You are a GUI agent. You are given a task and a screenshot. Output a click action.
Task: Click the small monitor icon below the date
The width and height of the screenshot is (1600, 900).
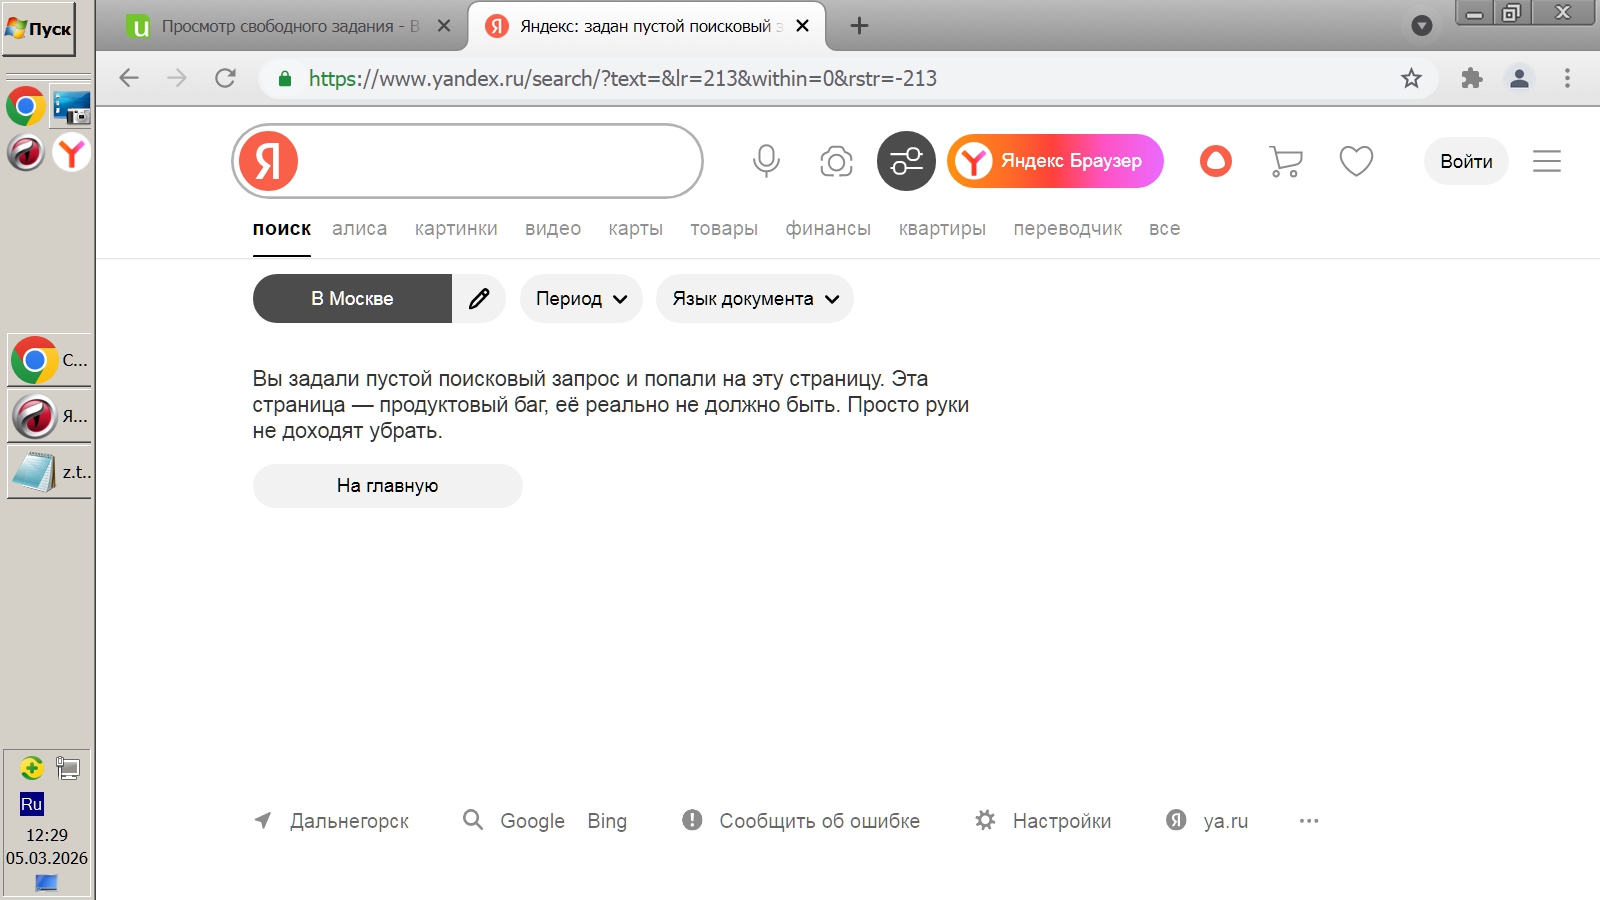(x=47, y=883)
